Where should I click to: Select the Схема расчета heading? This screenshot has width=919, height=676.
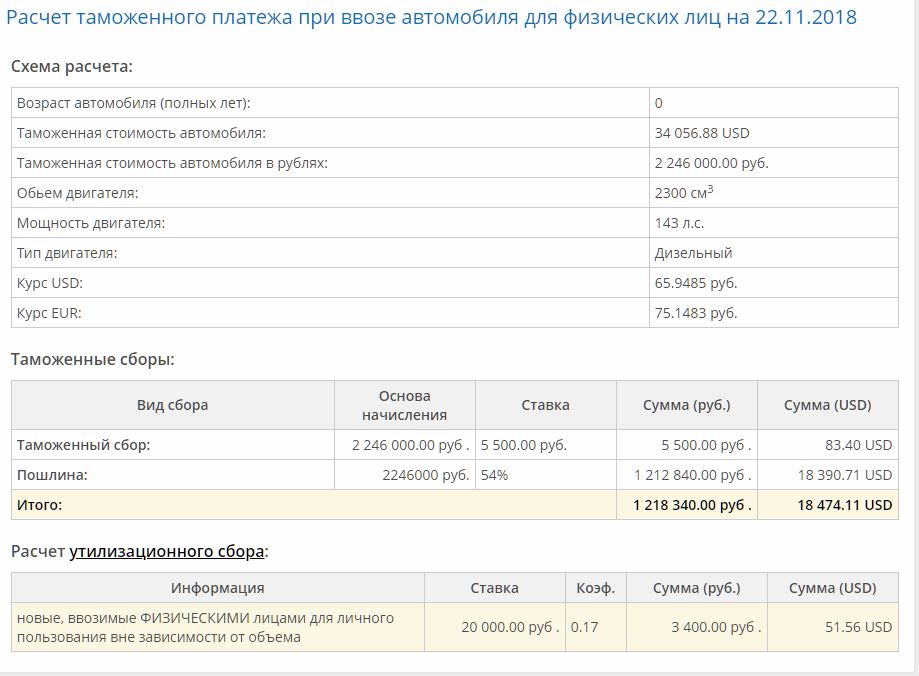pyautogui.click(x=72, y=66)
